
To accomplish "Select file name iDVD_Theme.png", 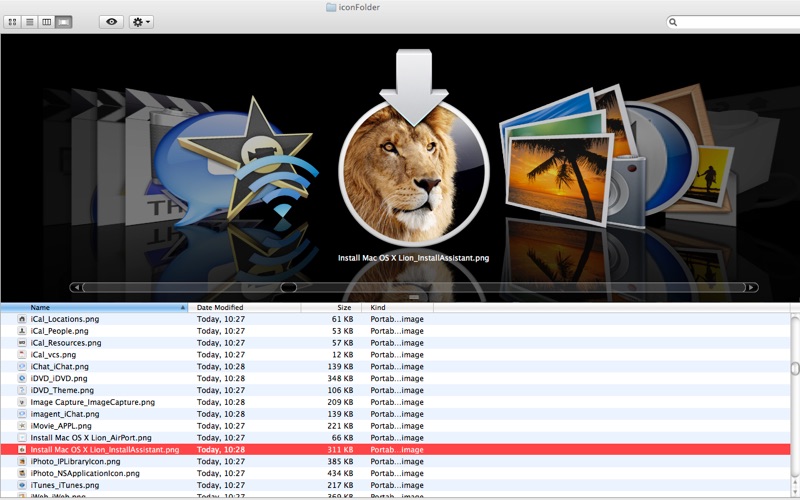I will [62, 390].
